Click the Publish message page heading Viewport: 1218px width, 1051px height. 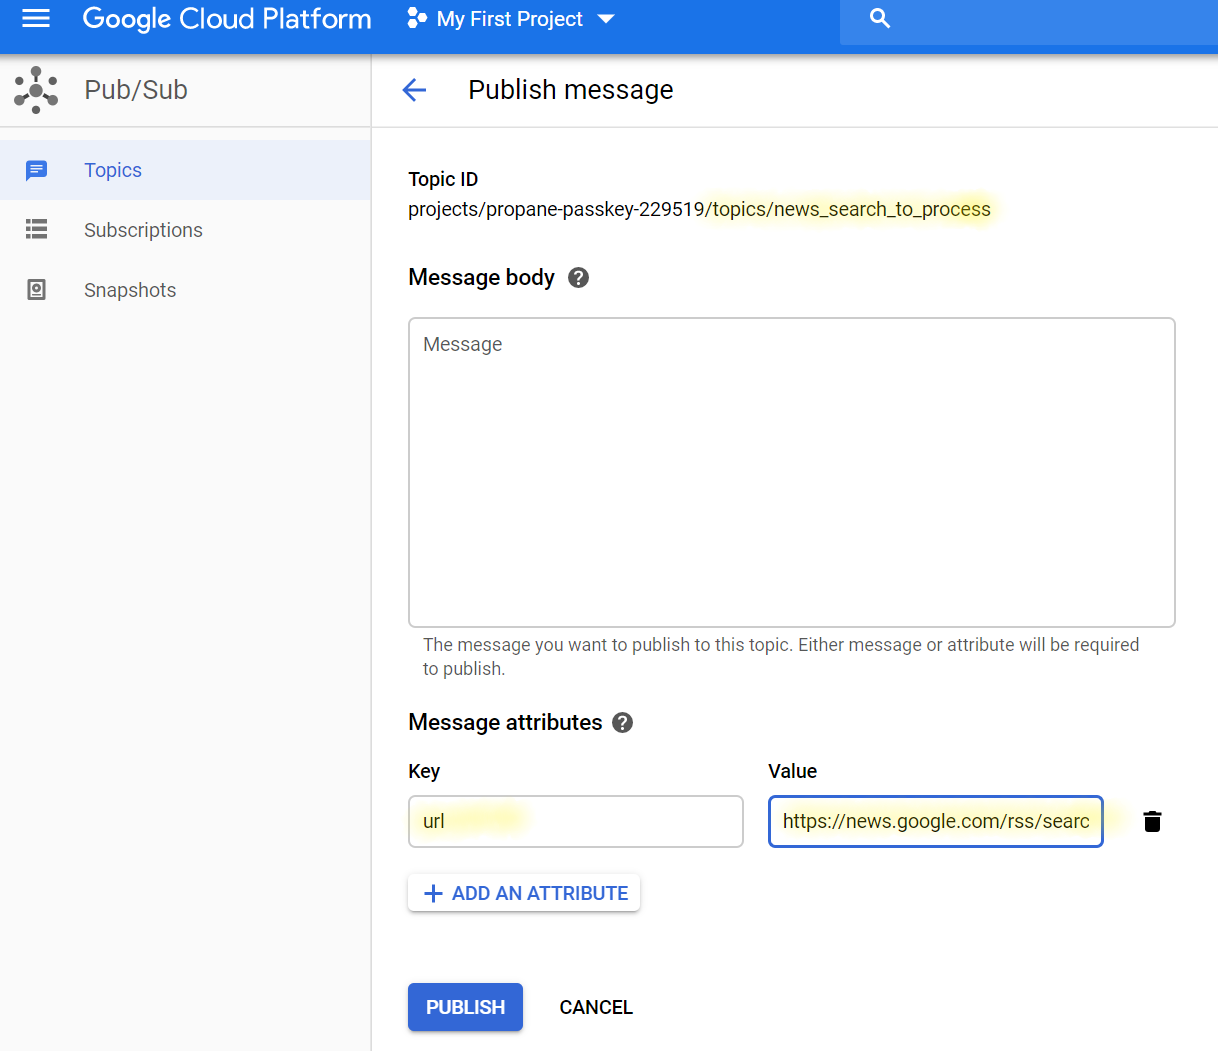[571, 90]
